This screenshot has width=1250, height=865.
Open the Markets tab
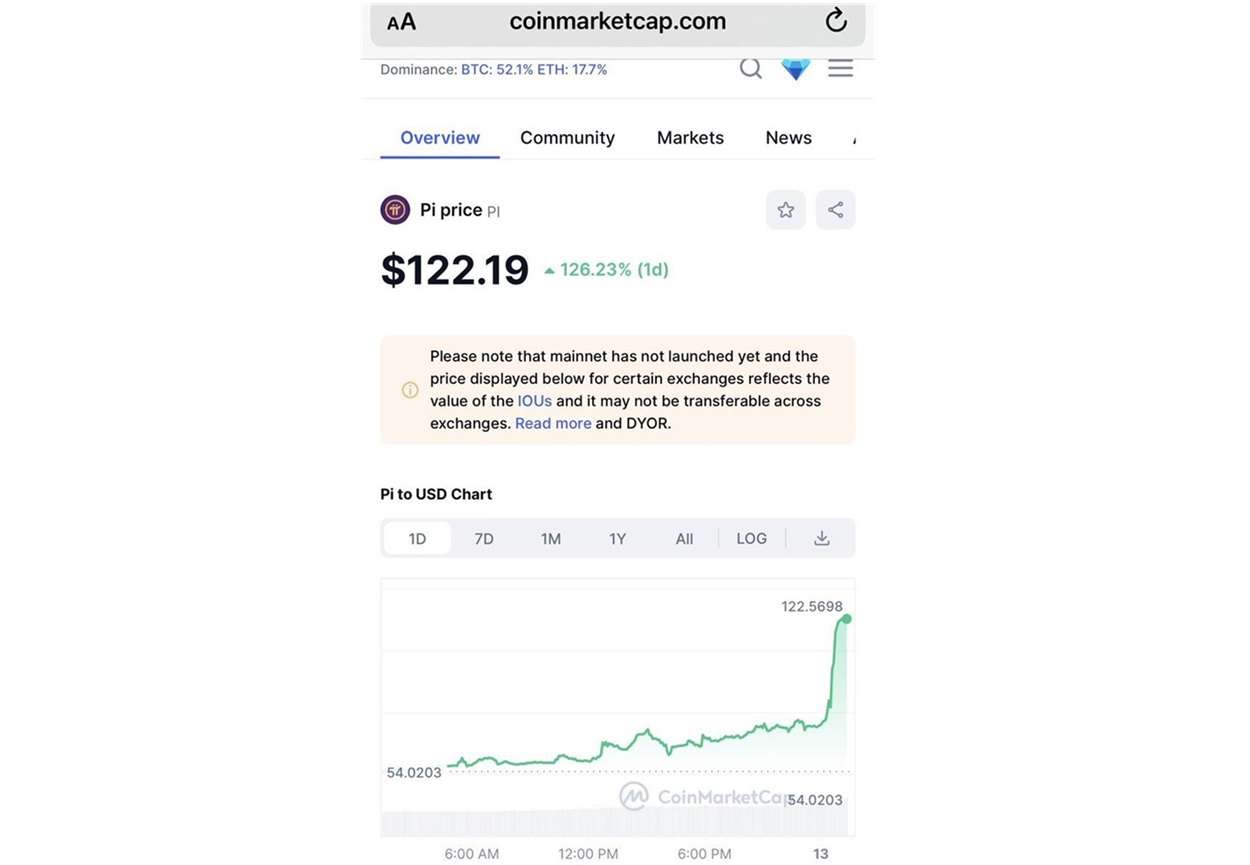[x=690, y=138]
